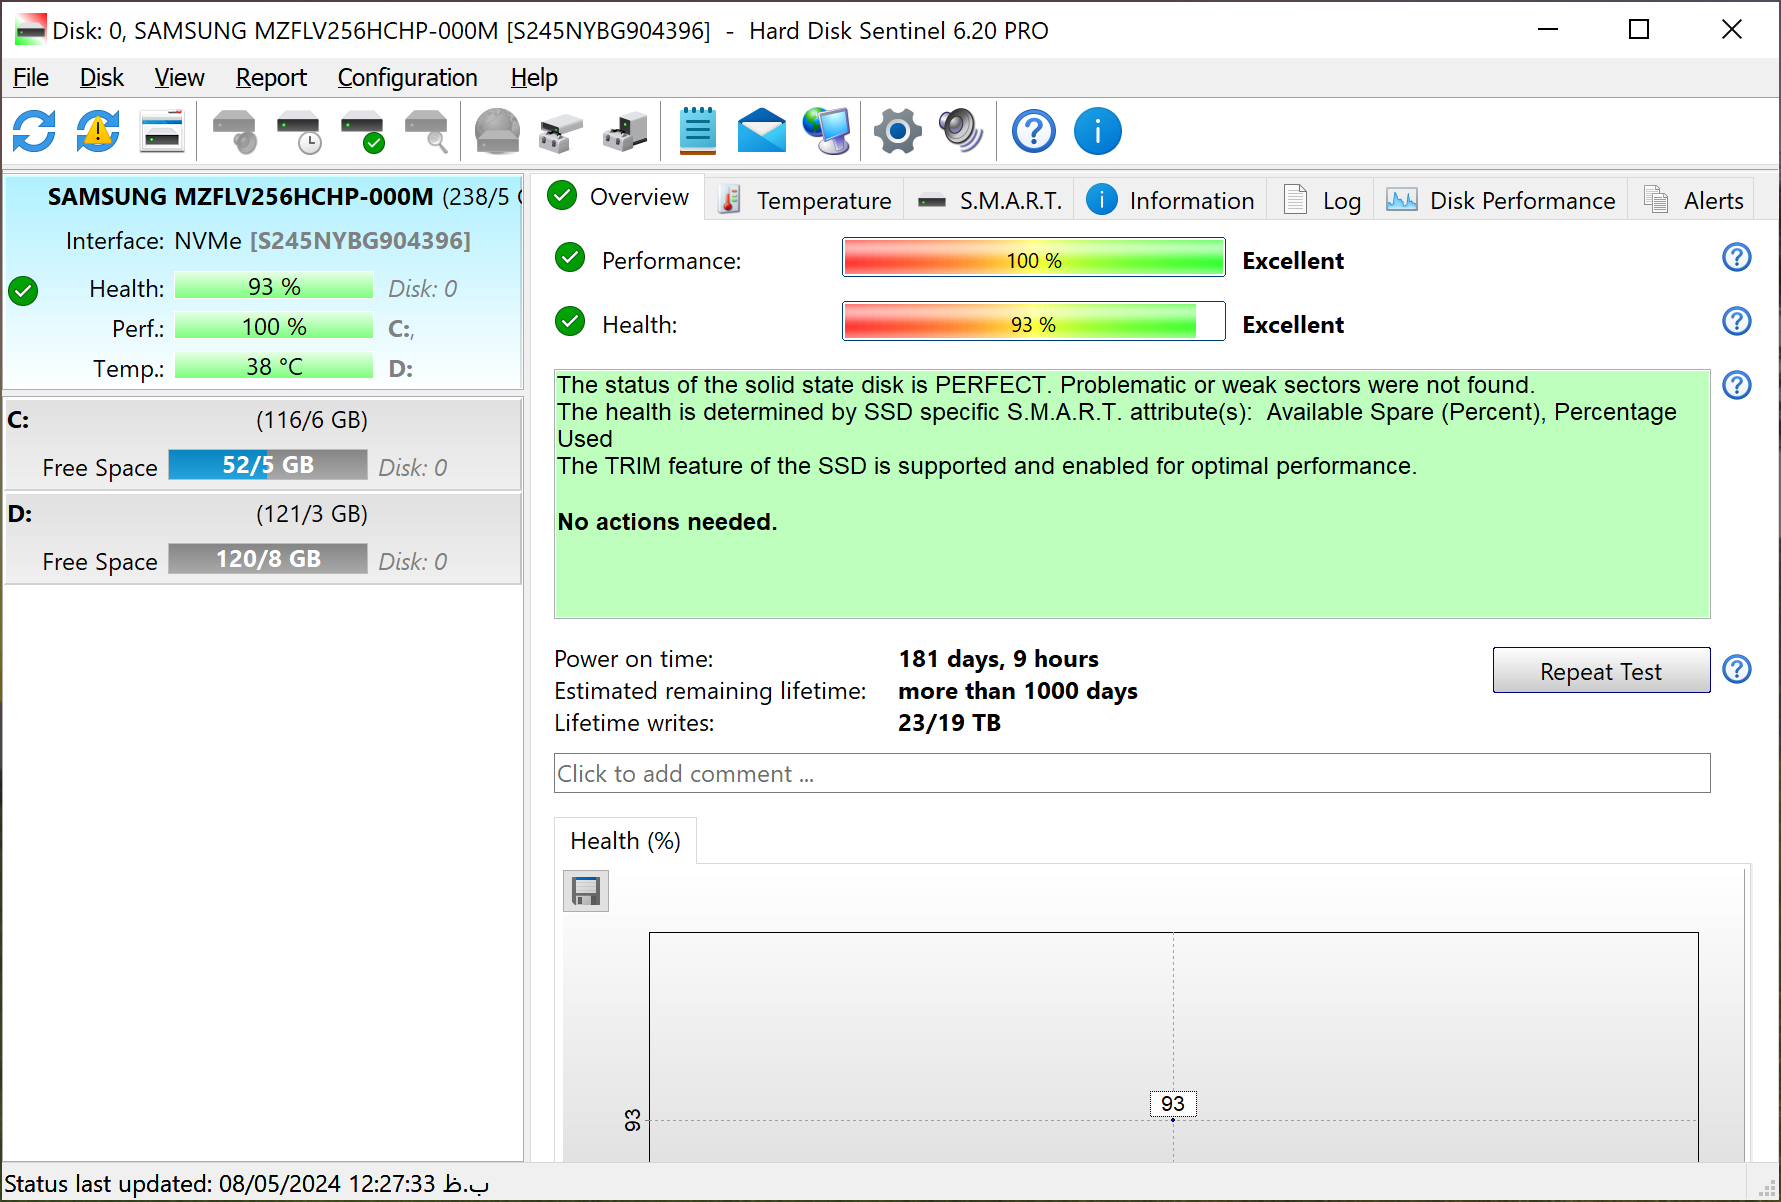Click the power on time value
The image size is (1781, 1202).
998,659
